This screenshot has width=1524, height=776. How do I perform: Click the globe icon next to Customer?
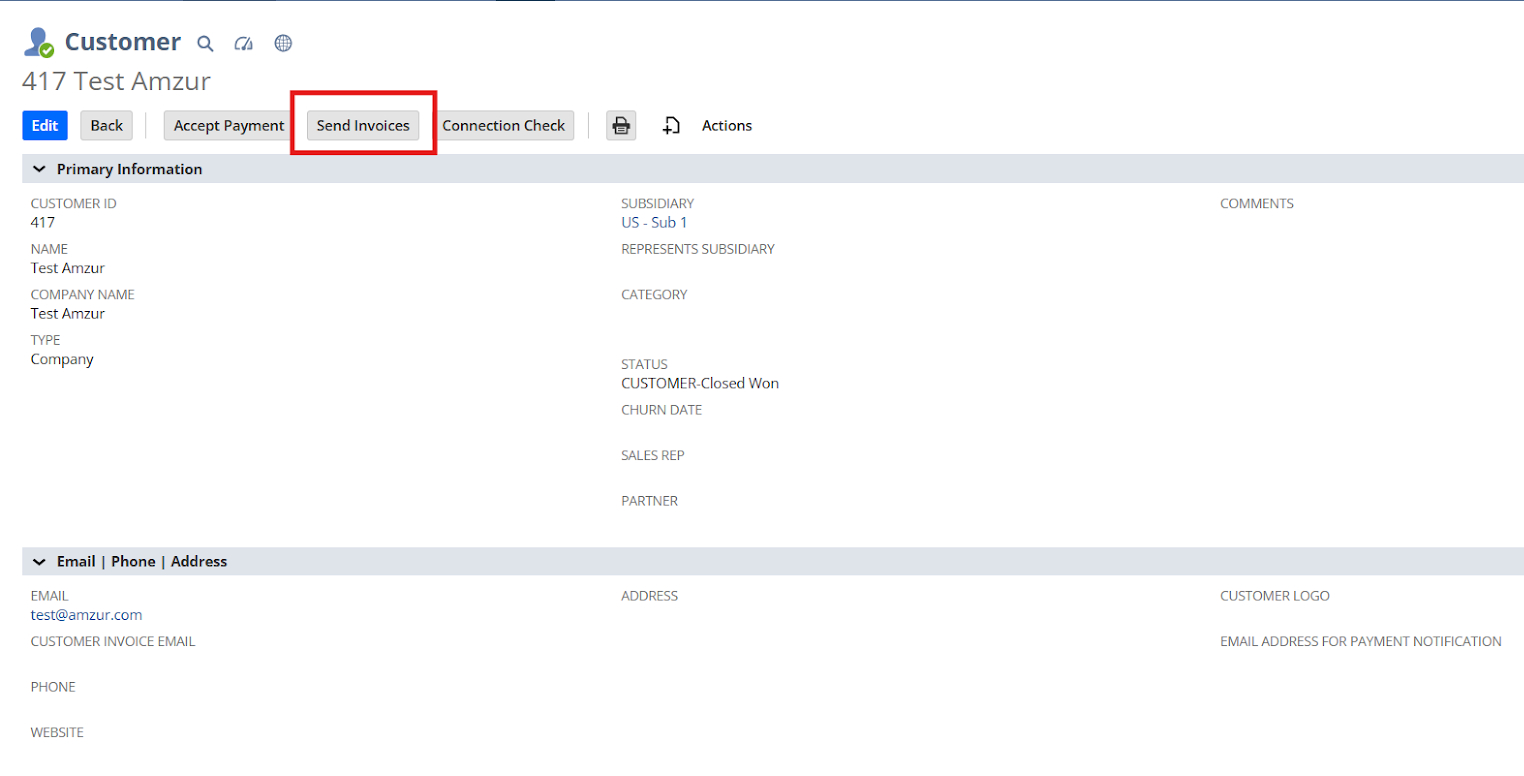pyautogui.click(x=283, y=43)
